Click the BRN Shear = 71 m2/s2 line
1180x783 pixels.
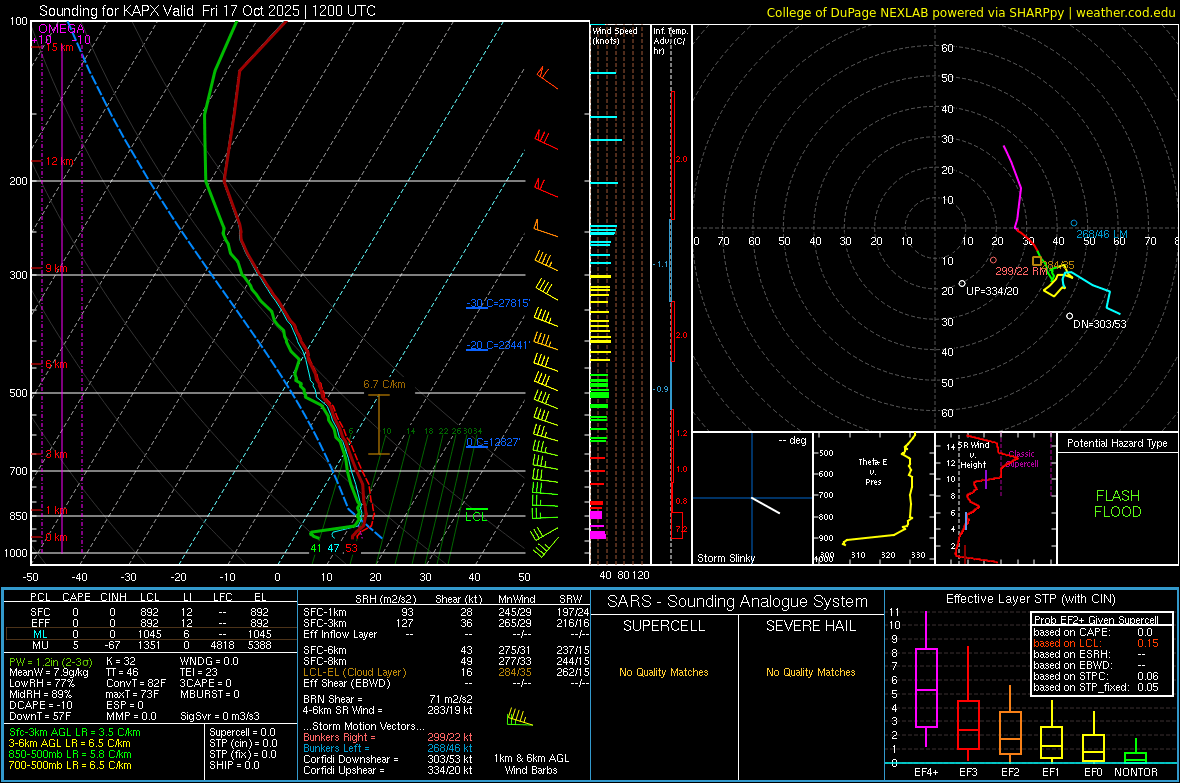point(388,699)
